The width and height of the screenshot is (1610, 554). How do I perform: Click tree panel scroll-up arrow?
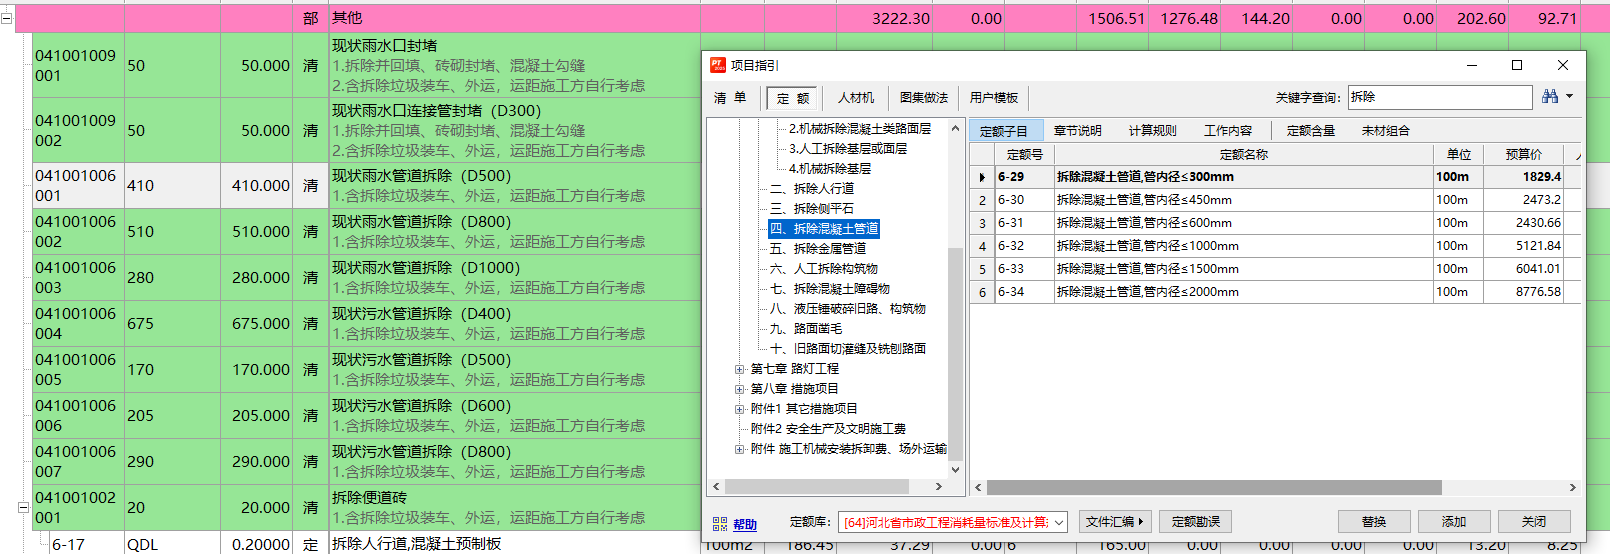955,128
